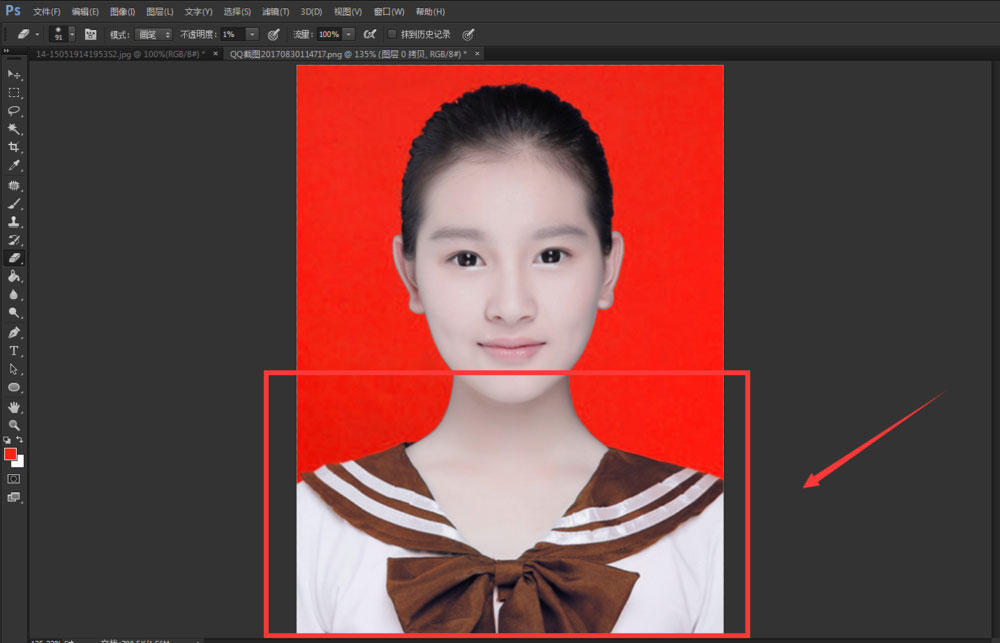
Task: Activate the Crop tool
Action: coord(14,148)
